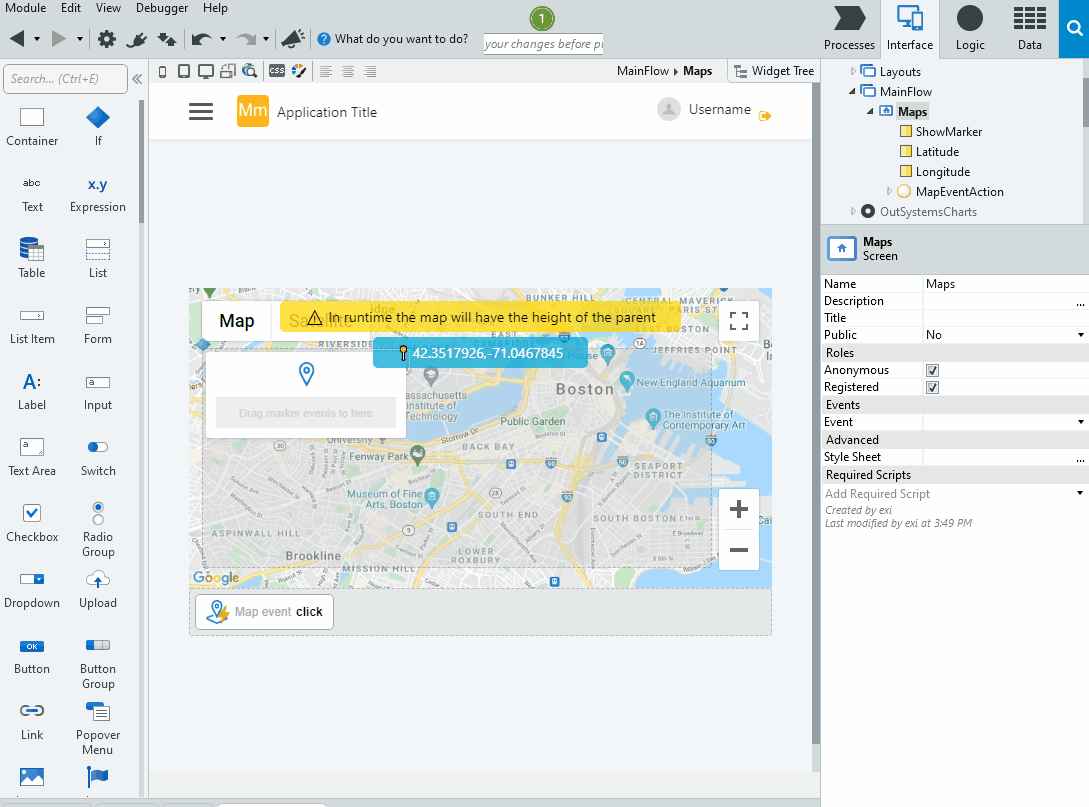Switch to the Data tab
The height and width of the screenshot is (807, 1089).
pyautogui.click(x=1029, y=28)
